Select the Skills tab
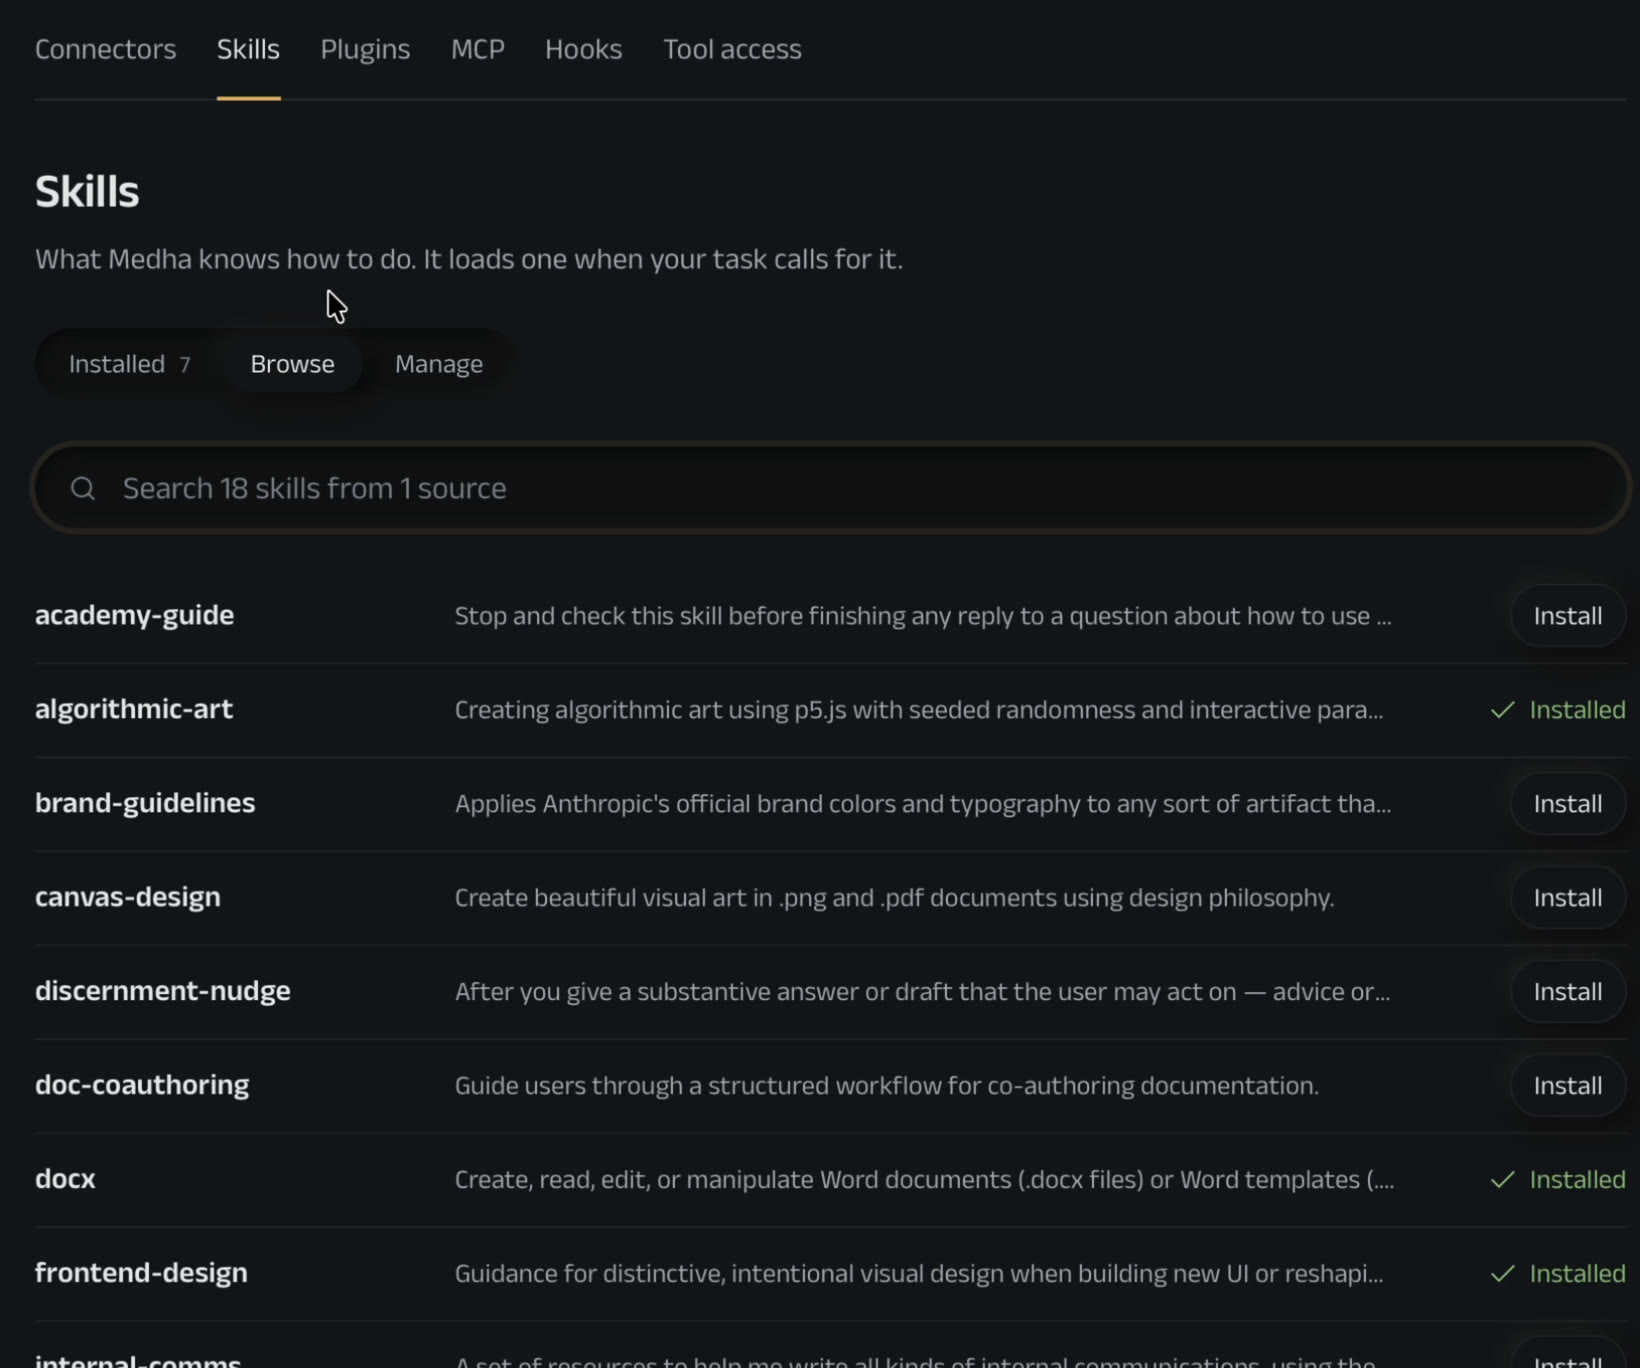This screenshot has height=1368, width=1640. point(248,49)
